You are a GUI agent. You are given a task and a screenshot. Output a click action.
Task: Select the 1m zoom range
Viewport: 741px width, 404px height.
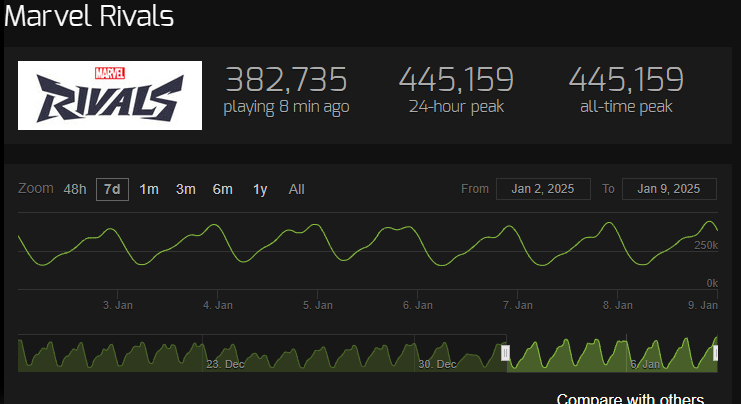click(149, 189)
